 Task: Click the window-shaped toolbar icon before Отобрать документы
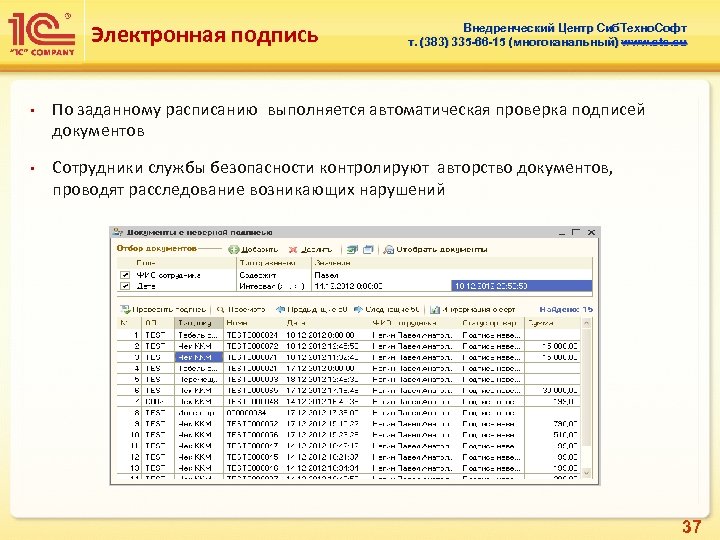pyautogui.click(x=368, y=249)
